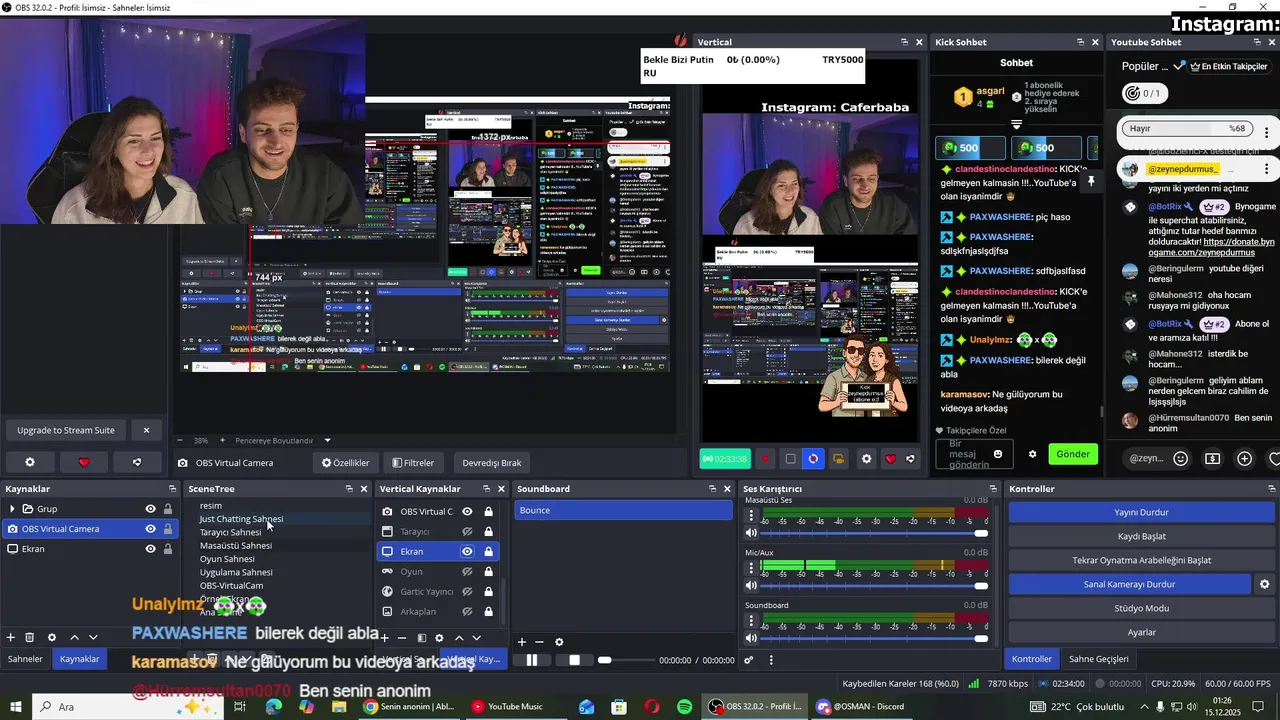Delete selected source with trash icon
Screen dimensions: 1280x720
pos(30,637)
